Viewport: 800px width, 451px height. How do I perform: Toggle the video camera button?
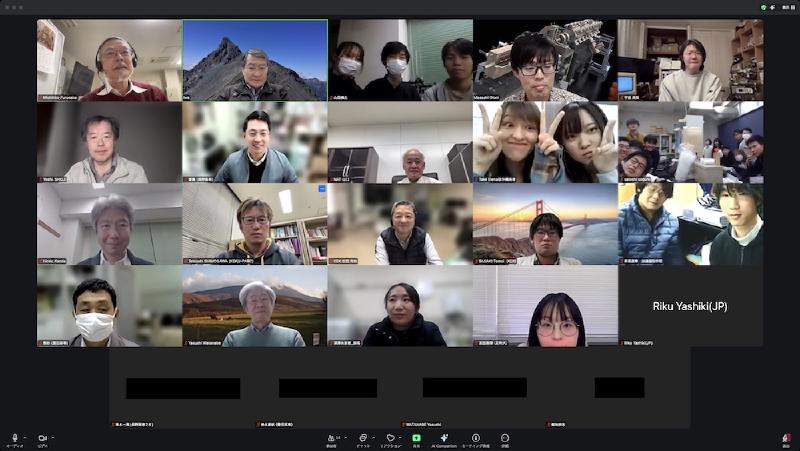coord(42,439)
